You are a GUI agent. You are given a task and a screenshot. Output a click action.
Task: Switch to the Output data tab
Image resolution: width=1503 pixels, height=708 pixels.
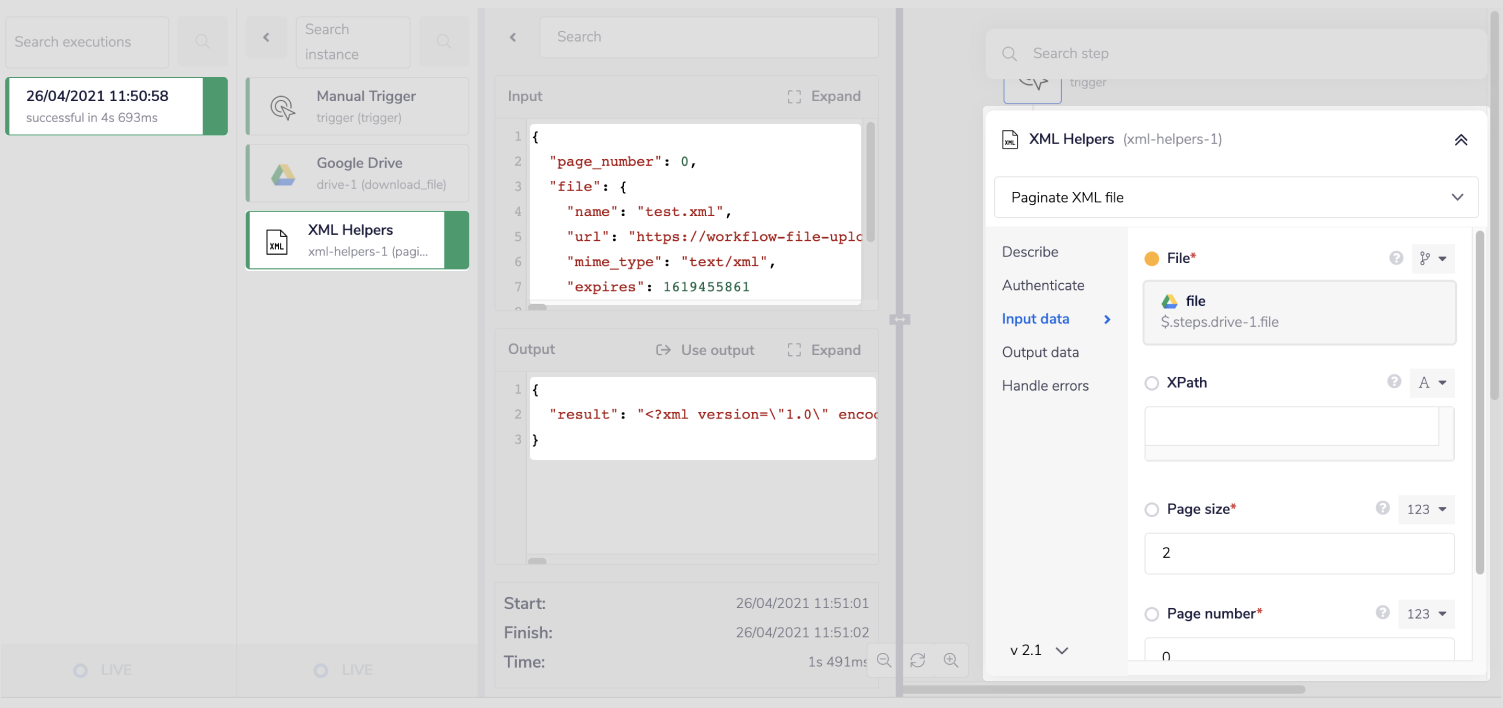pyautogui.click(x=1040, y=352)
